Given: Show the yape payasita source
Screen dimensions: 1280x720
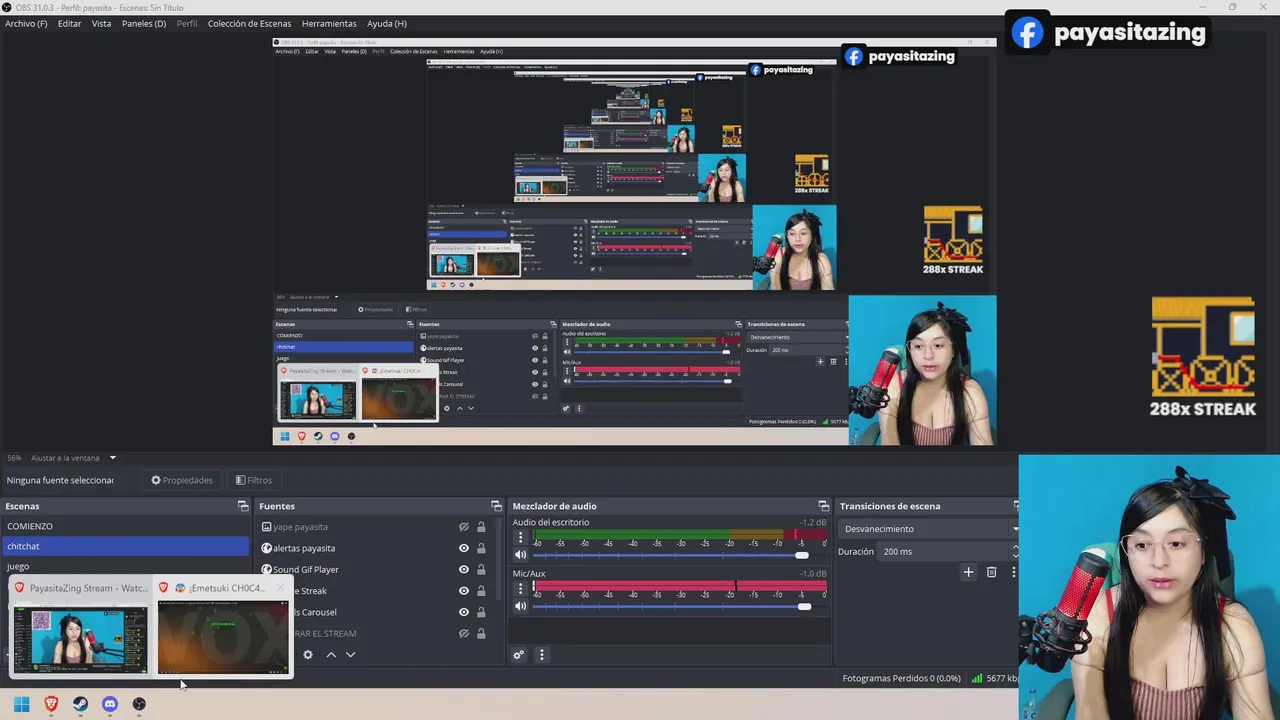Looking at the screenshot, I should click(x=464, y=527).
